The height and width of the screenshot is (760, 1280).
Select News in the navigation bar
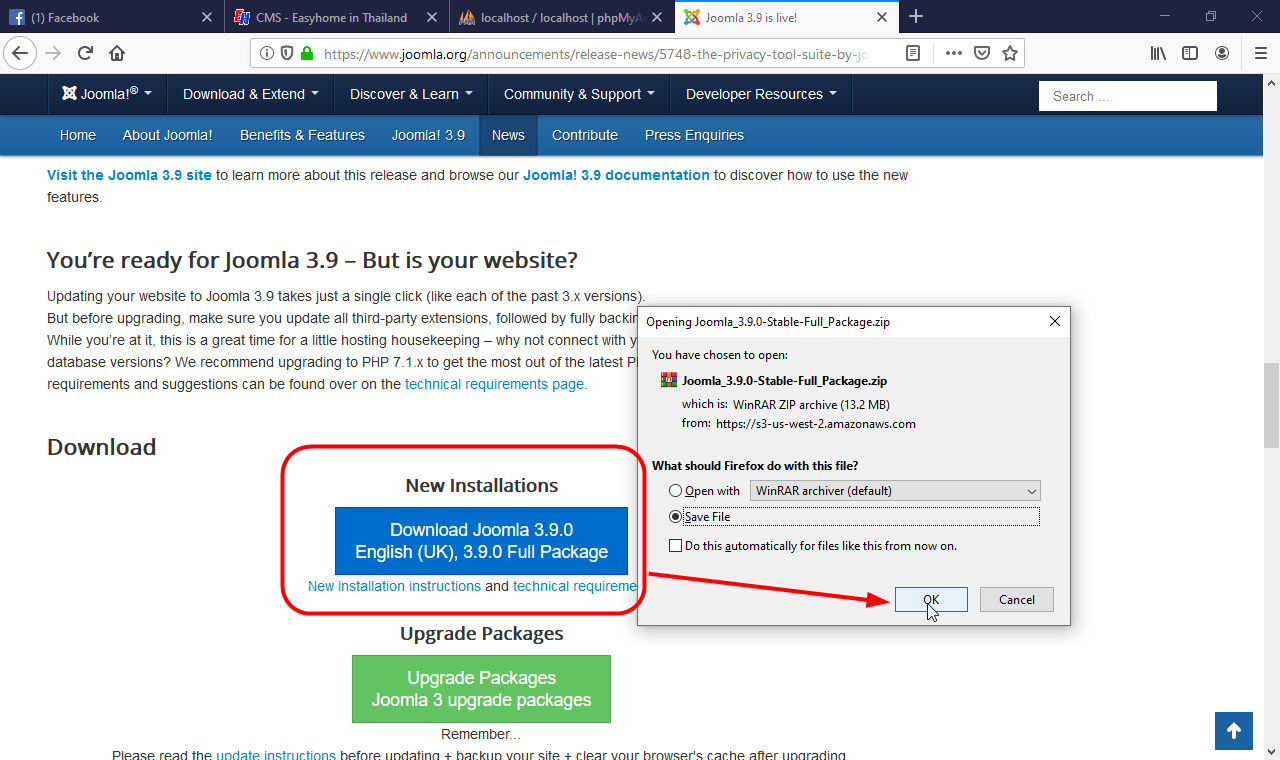pyautogui.click(x=508, y=135)
